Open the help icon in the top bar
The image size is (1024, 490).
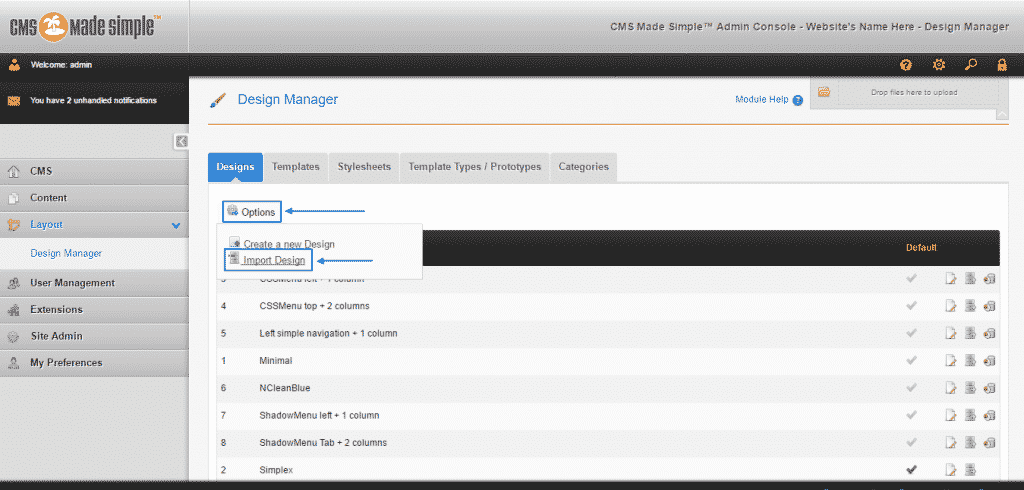[x=906, y=65]
